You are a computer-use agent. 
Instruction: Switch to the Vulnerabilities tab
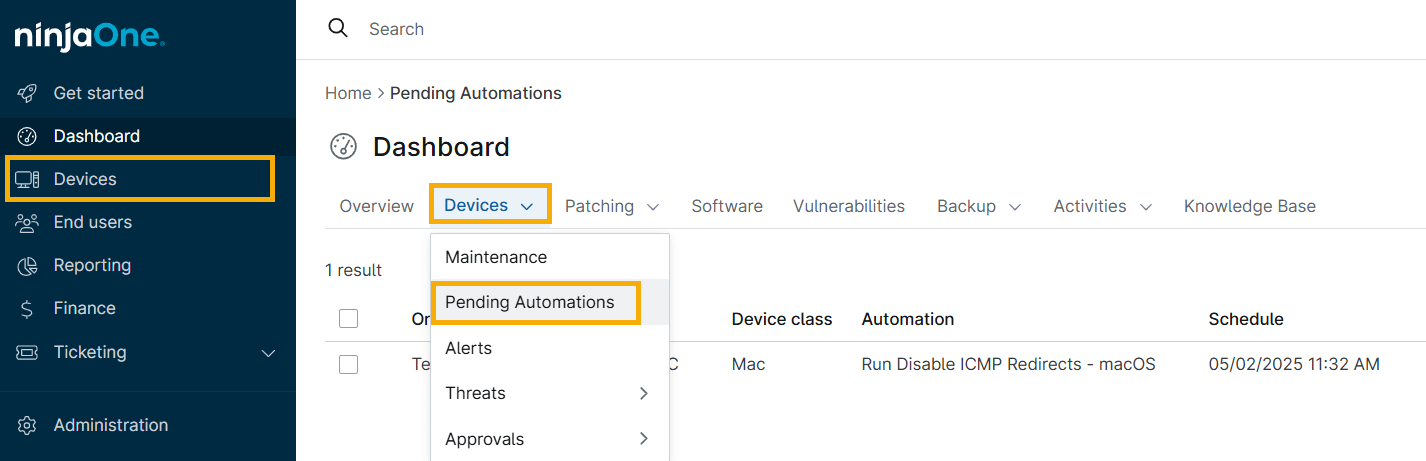[x=849, y=206]
